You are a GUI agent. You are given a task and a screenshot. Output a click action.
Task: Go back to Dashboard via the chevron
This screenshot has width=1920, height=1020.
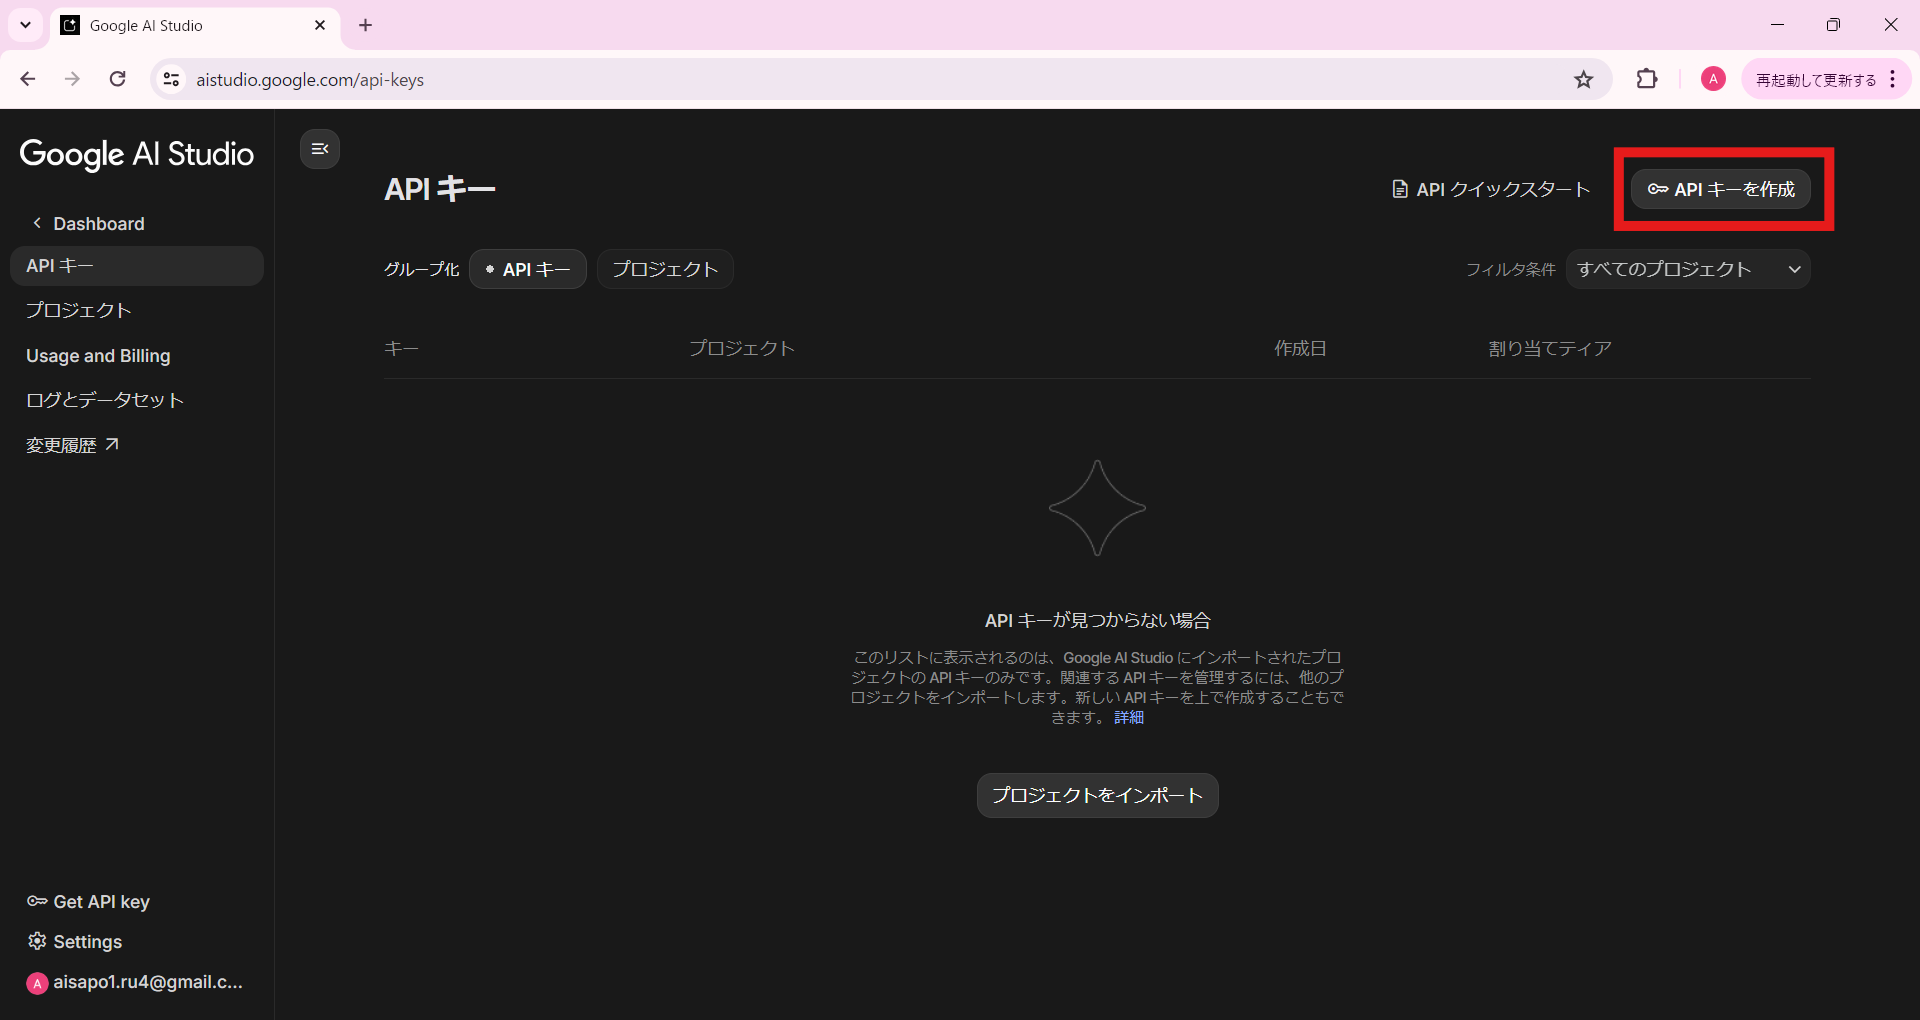(37, 223)
